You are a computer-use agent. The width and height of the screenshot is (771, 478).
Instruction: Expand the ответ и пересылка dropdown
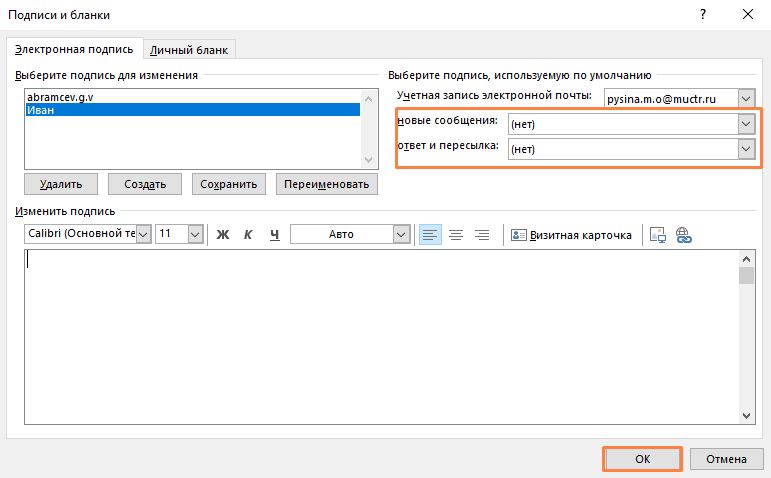pos(744,148)
